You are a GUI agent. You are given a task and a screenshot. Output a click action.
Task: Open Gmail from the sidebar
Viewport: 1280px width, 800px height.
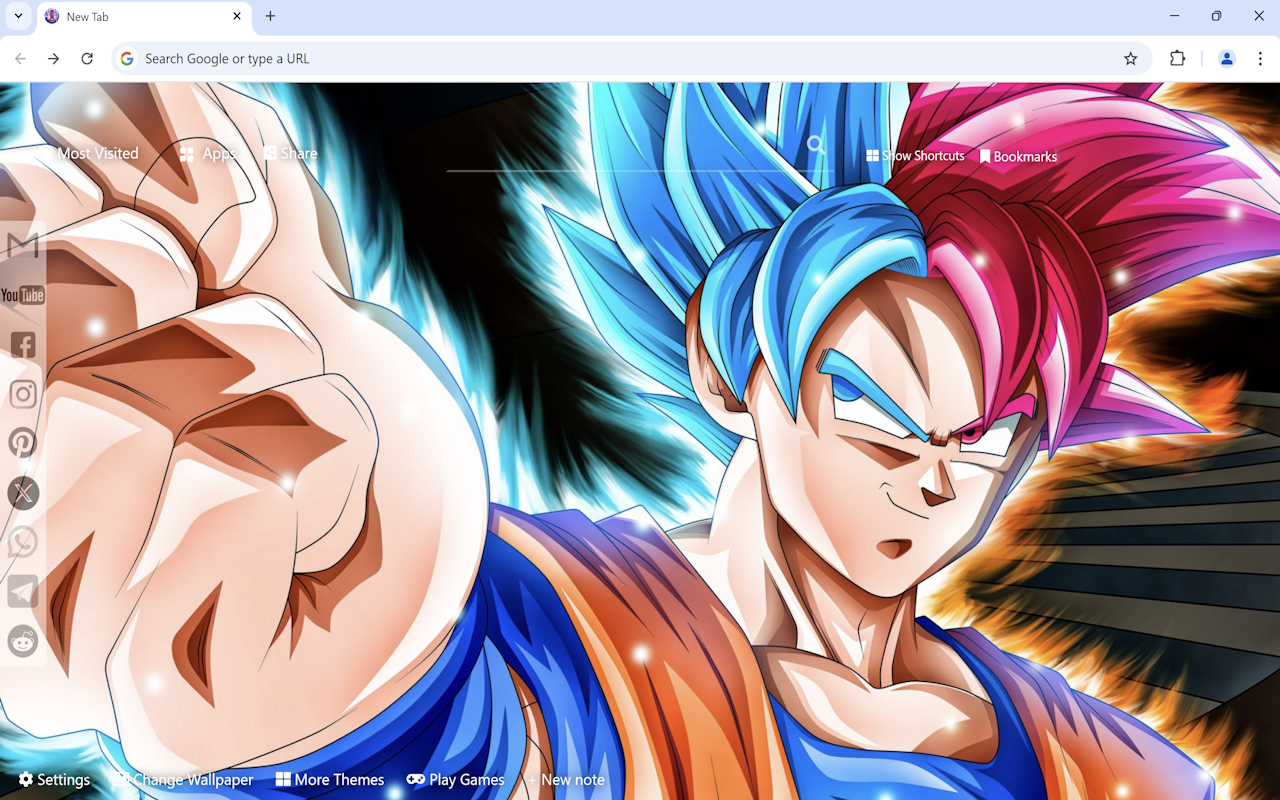23,245
